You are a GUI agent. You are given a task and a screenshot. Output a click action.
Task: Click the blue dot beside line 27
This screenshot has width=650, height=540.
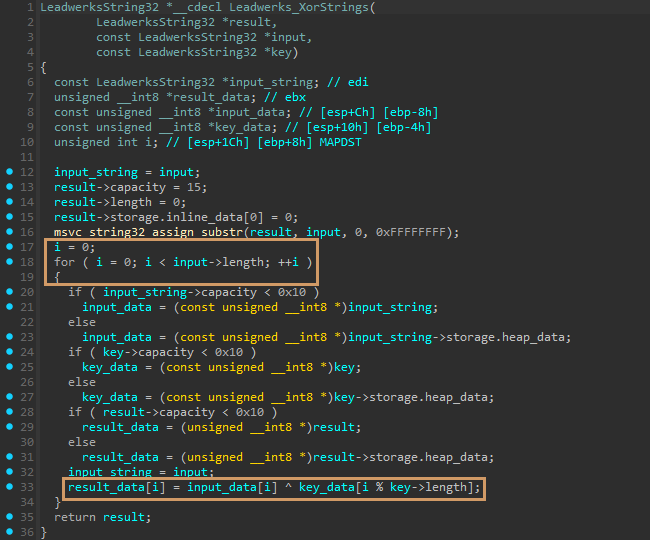[x=10, y=396]
